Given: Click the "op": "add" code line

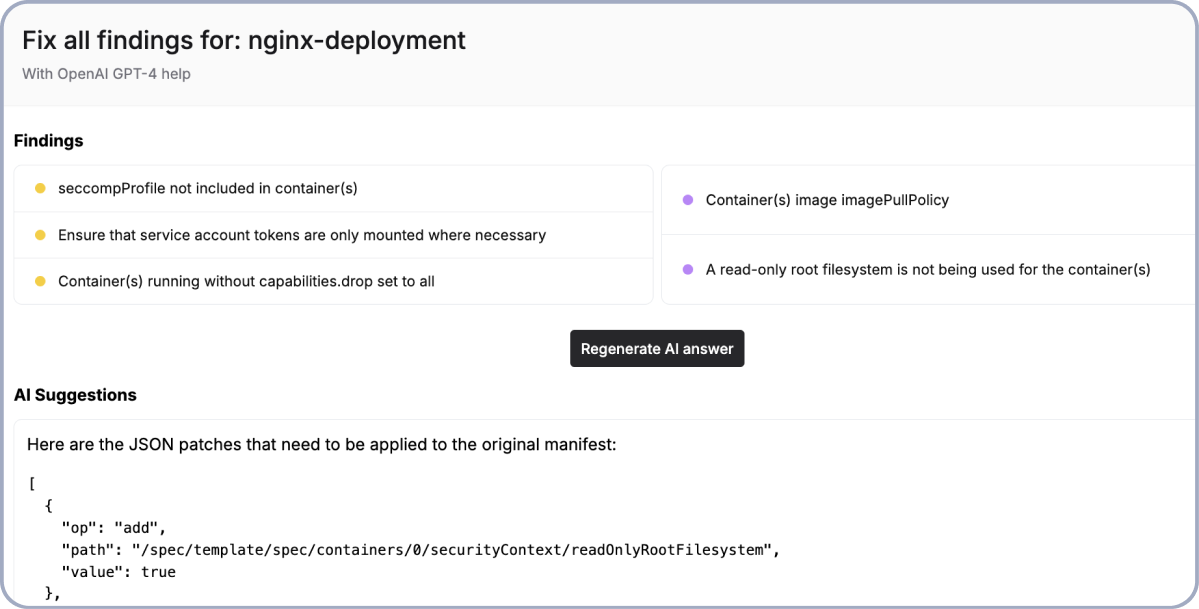Looking at the screenshot, I should (x=113, y=528).
